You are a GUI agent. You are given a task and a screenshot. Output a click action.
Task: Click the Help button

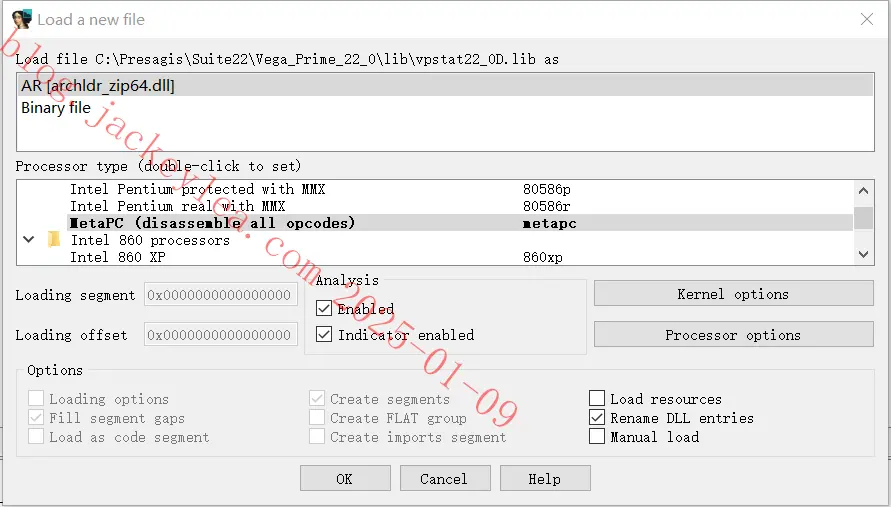(545, 479)
